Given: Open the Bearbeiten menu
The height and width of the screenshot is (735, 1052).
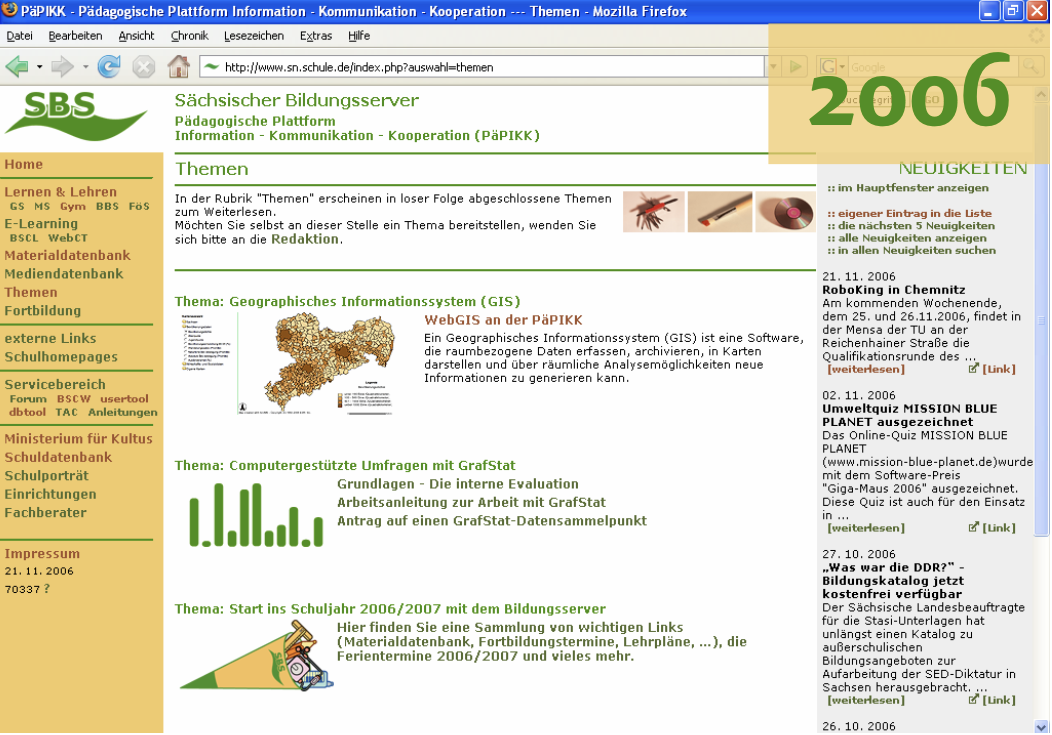Looking at the screenshot, I should (75, 36).
